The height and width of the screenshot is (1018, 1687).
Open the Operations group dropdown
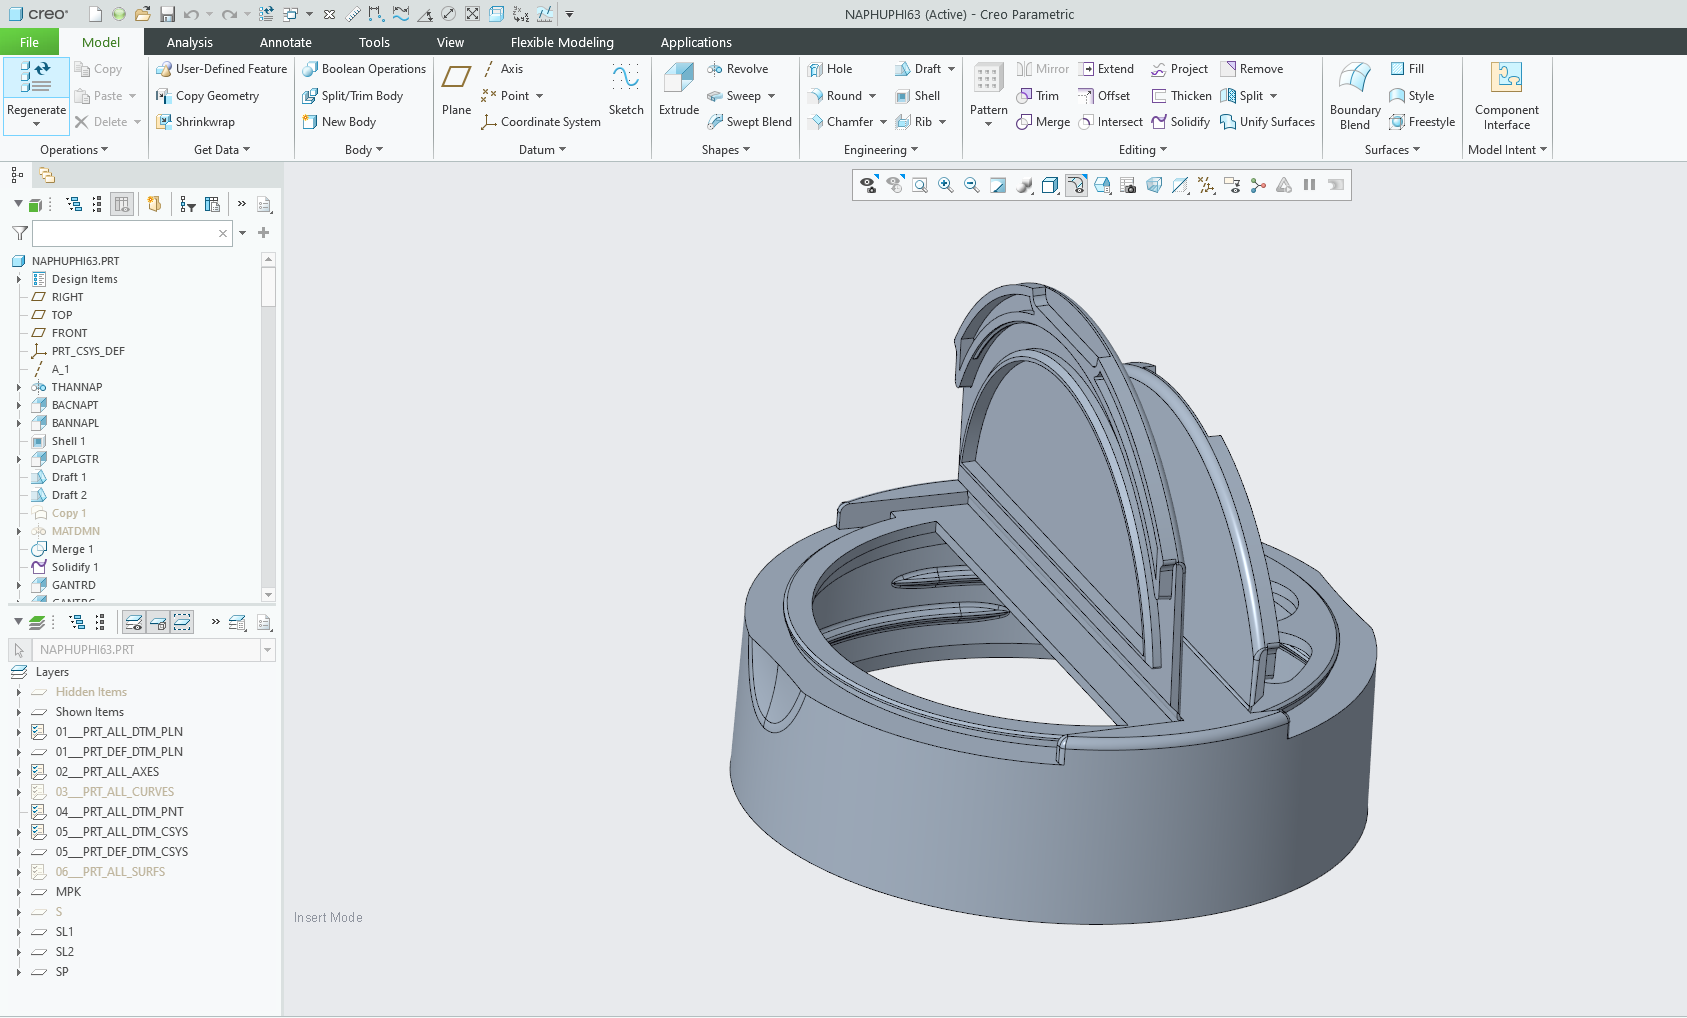pyautogui.click(x=73, y=150)
